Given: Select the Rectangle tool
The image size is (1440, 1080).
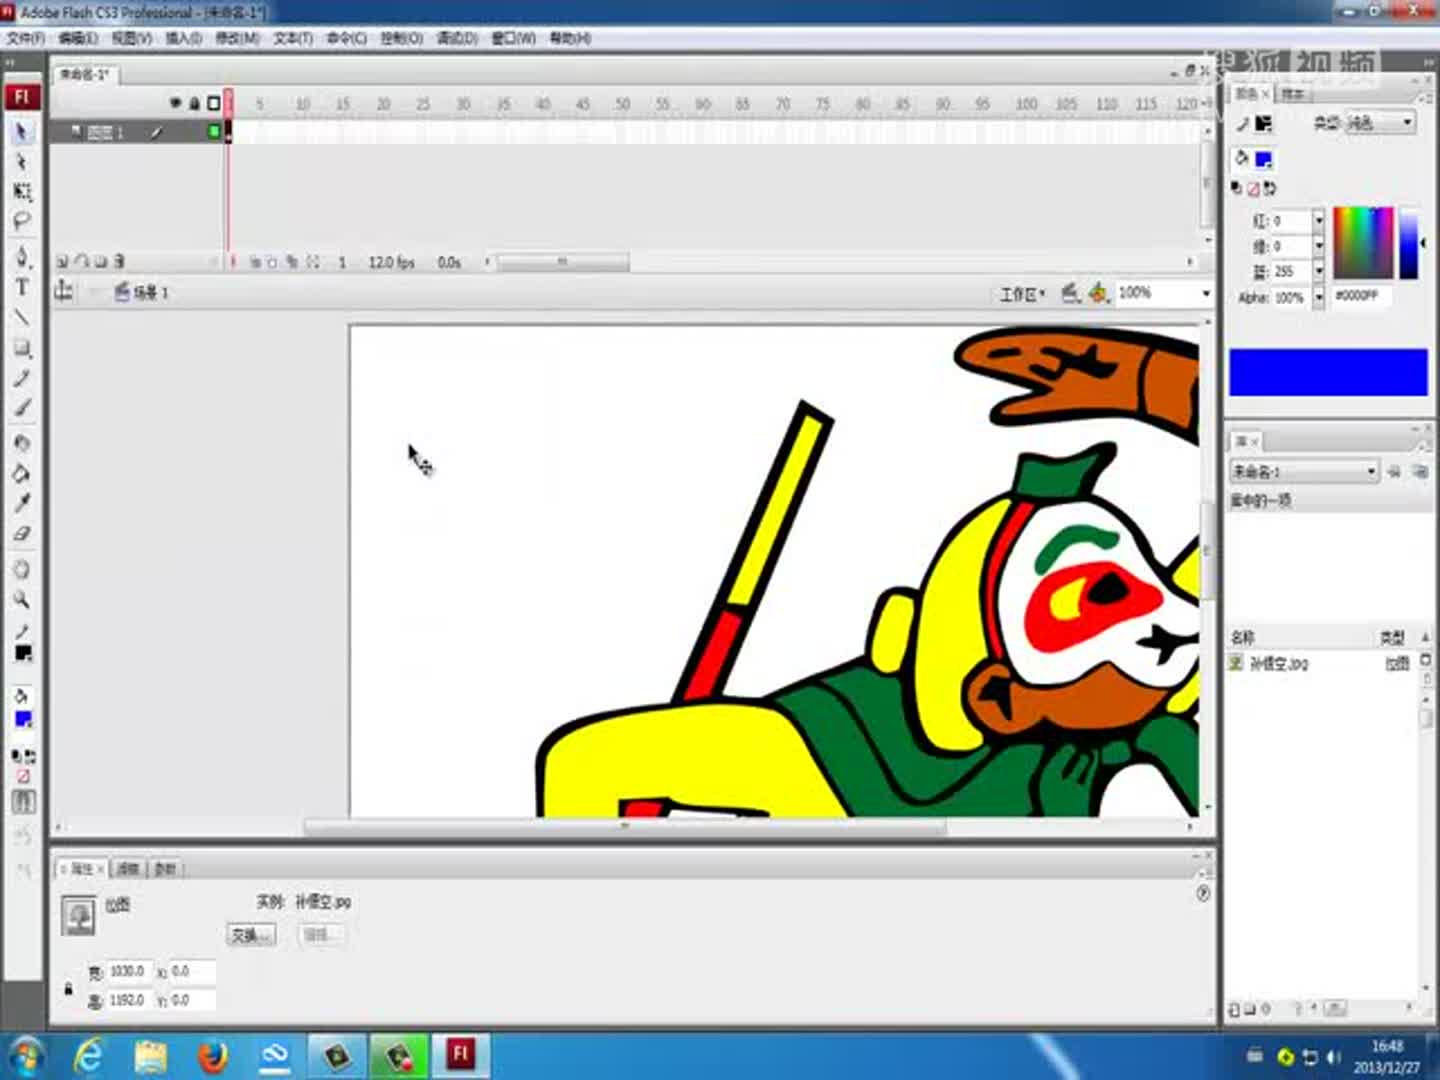Looking at the screenshot, I should [x=22, y=348].
